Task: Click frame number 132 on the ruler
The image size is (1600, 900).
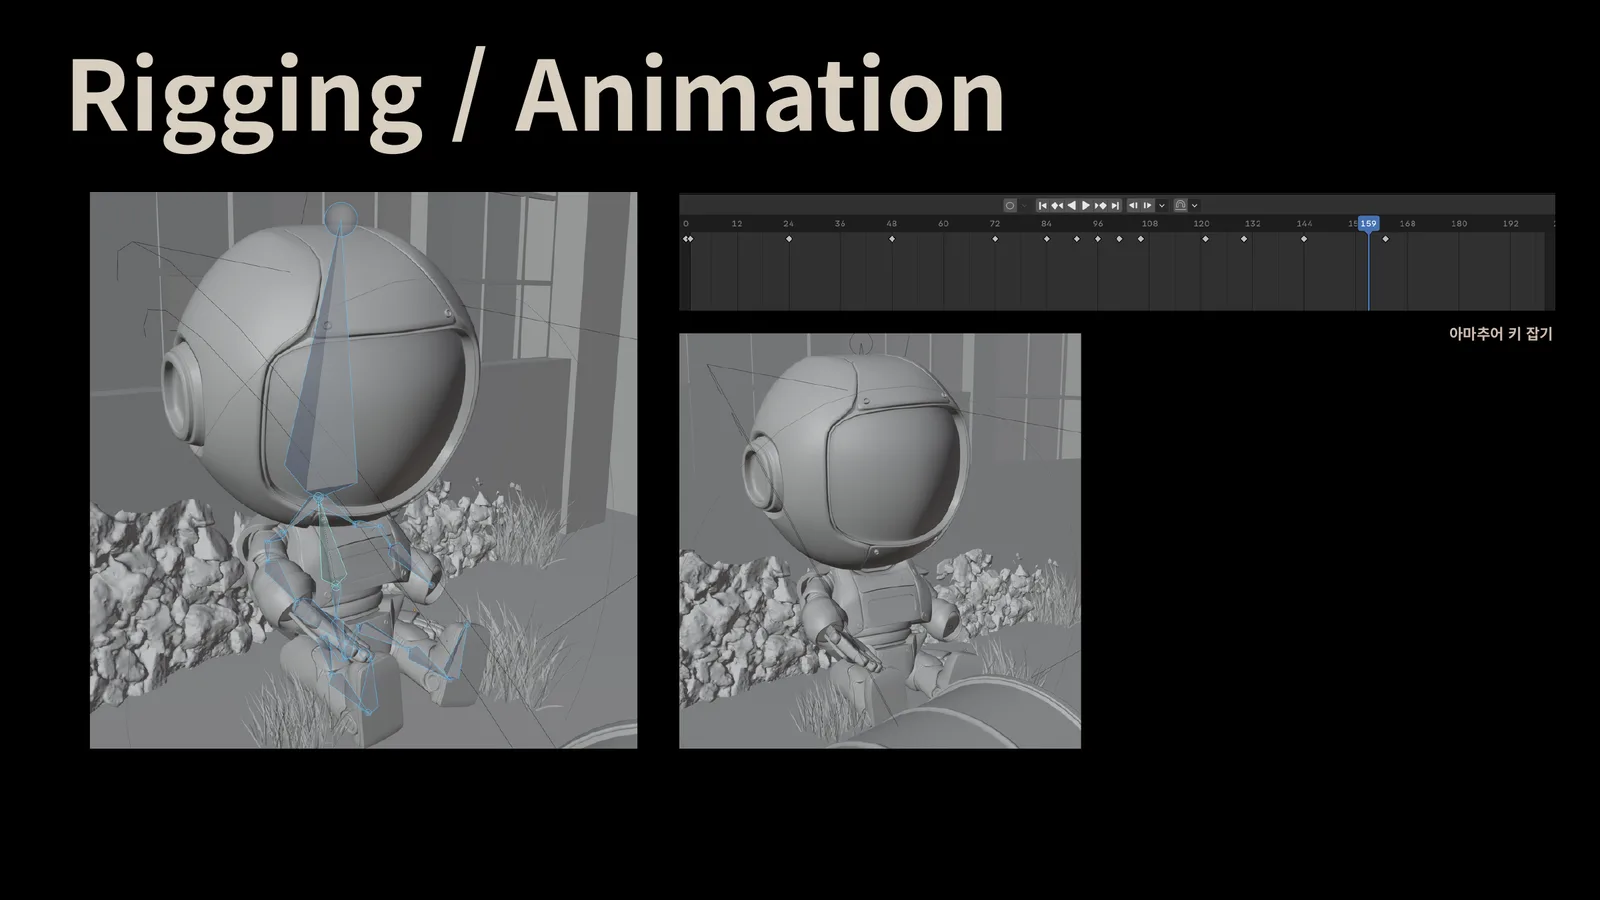Action: (1253, 224)
